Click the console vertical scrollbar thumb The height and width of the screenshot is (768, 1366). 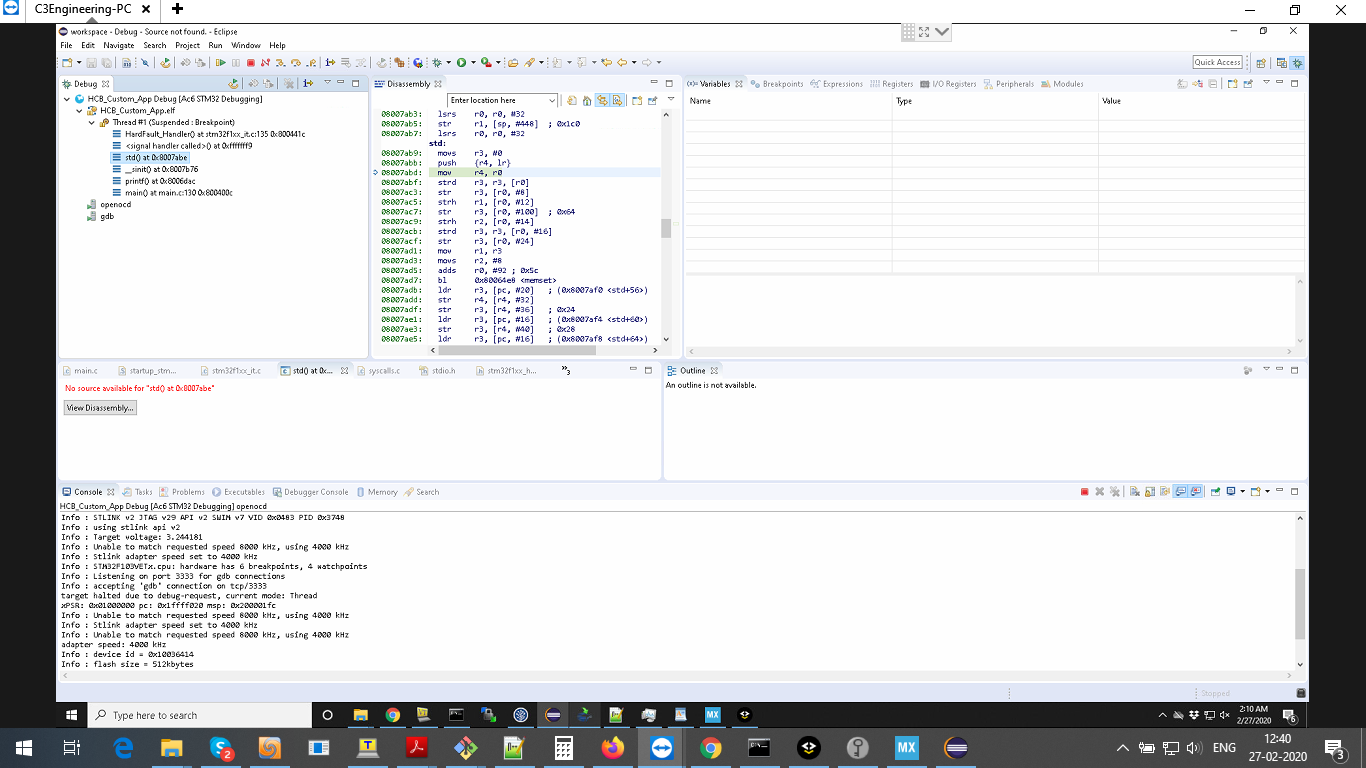point(1300,603)
